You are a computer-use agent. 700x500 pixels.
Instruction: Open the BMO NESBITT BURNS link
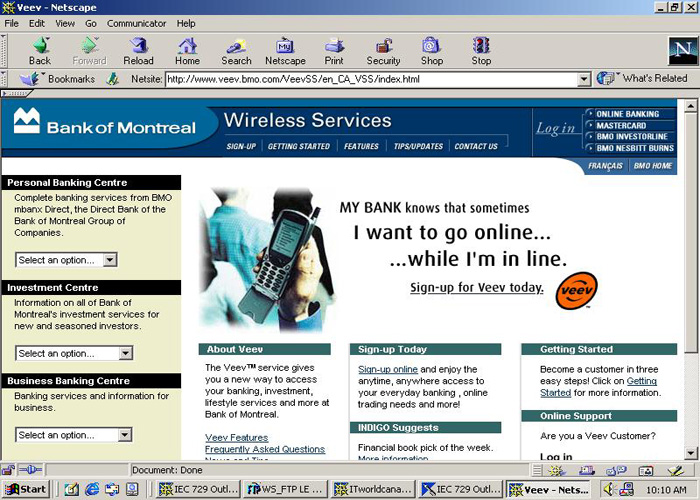coord(635,148)
